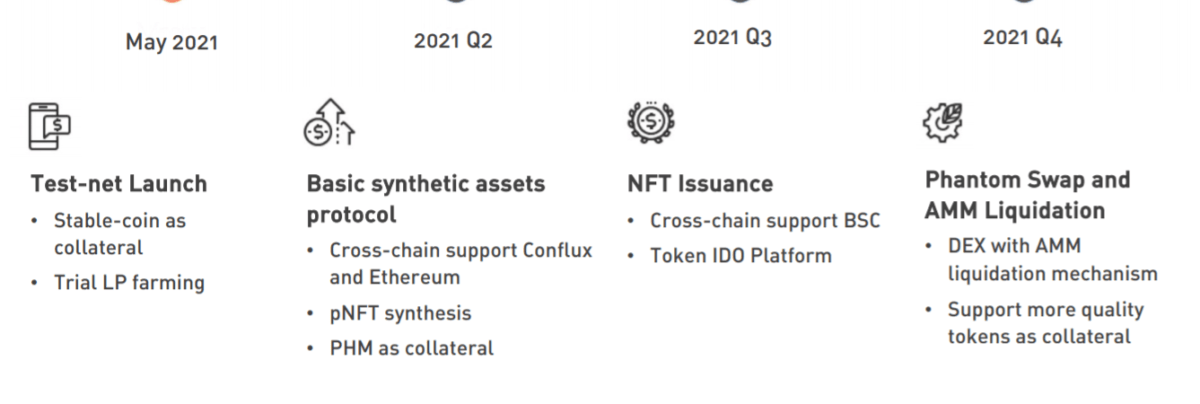Click the NFT Issuance coin badge icon
The width and height of the screenshot is (1200, 404).
651,122
